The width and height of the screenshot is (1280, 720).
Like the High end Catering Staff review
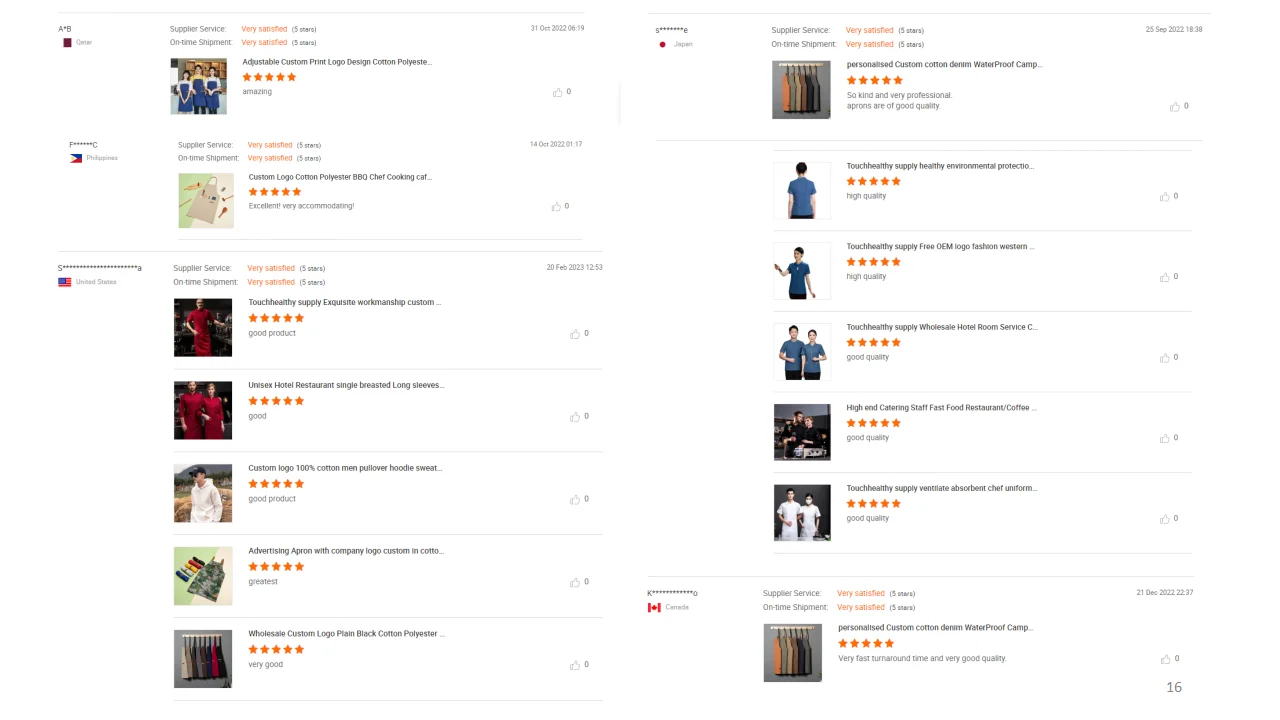[1164, 438]
